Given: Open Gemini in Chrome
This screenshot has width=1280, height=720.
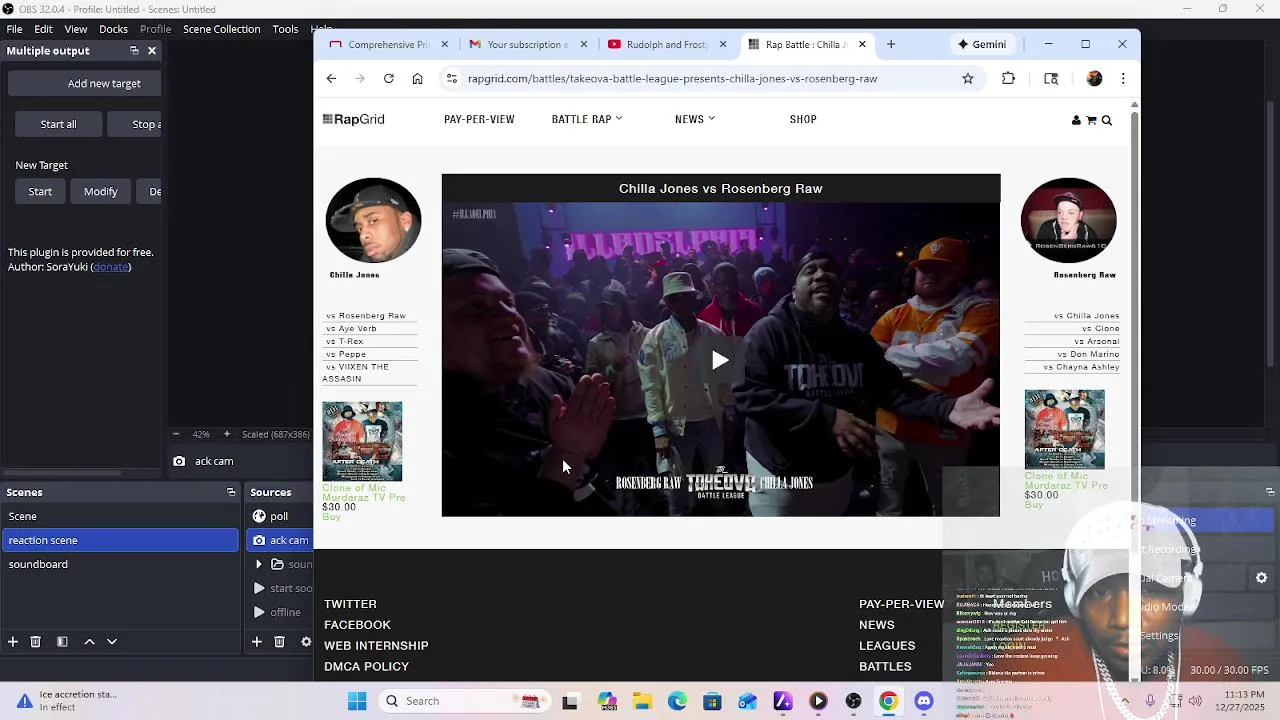Looking at the screenshot, I should click(982, 44).
